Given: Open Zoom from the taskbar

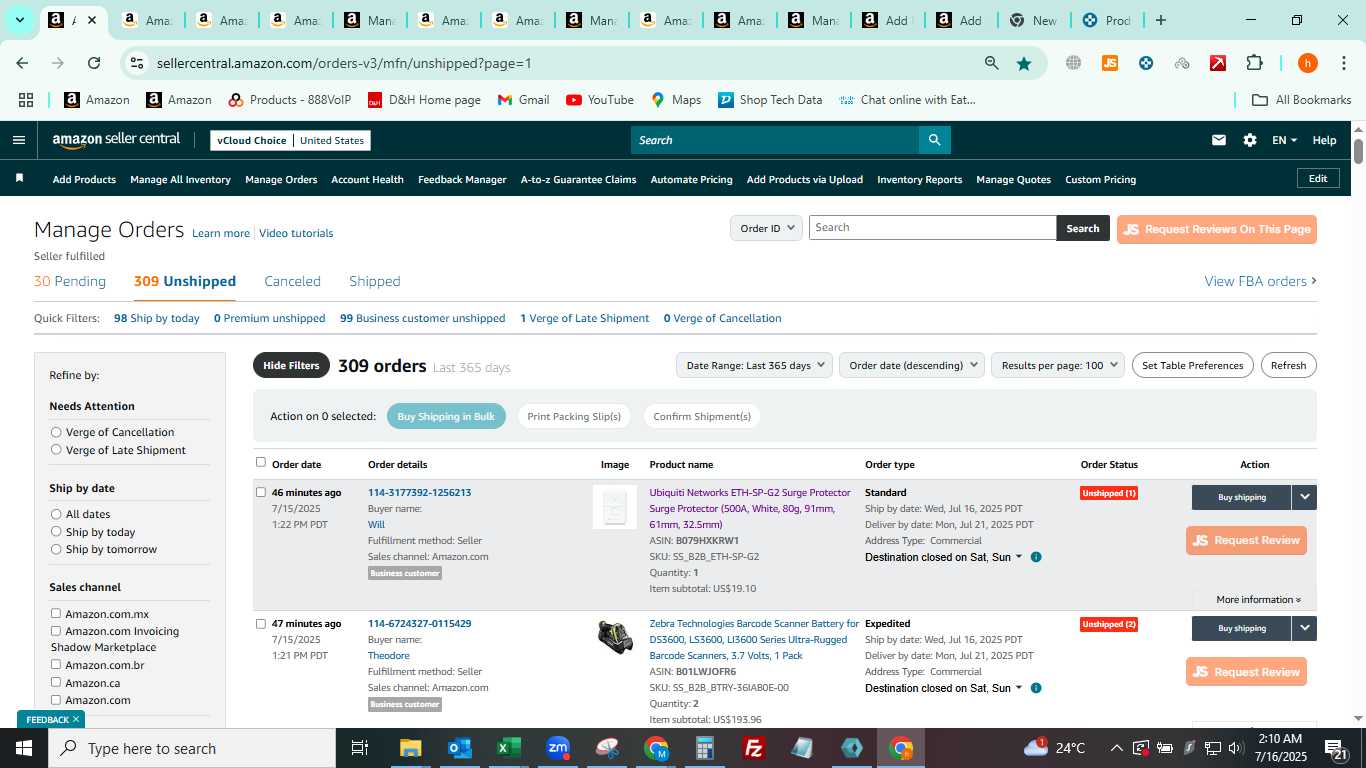Looking at the screenshot, I should (x=557, y=748).
